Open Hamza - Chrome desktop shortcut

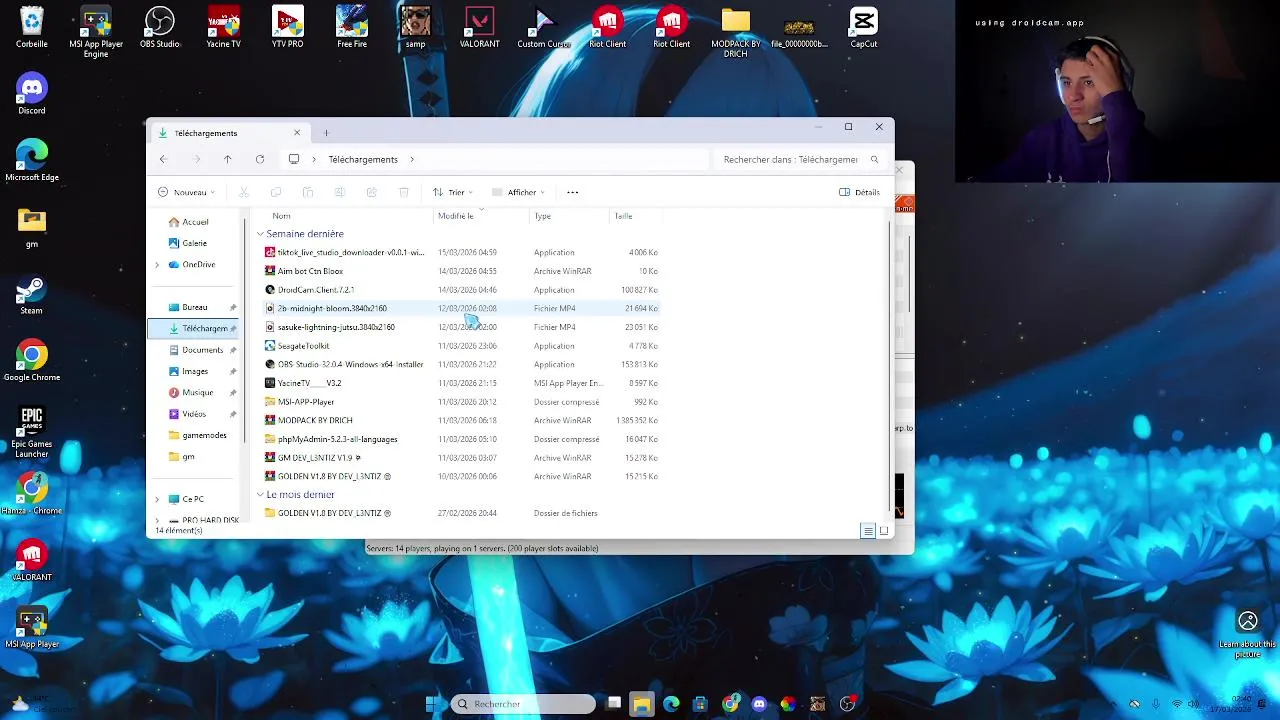click(32, 494)
